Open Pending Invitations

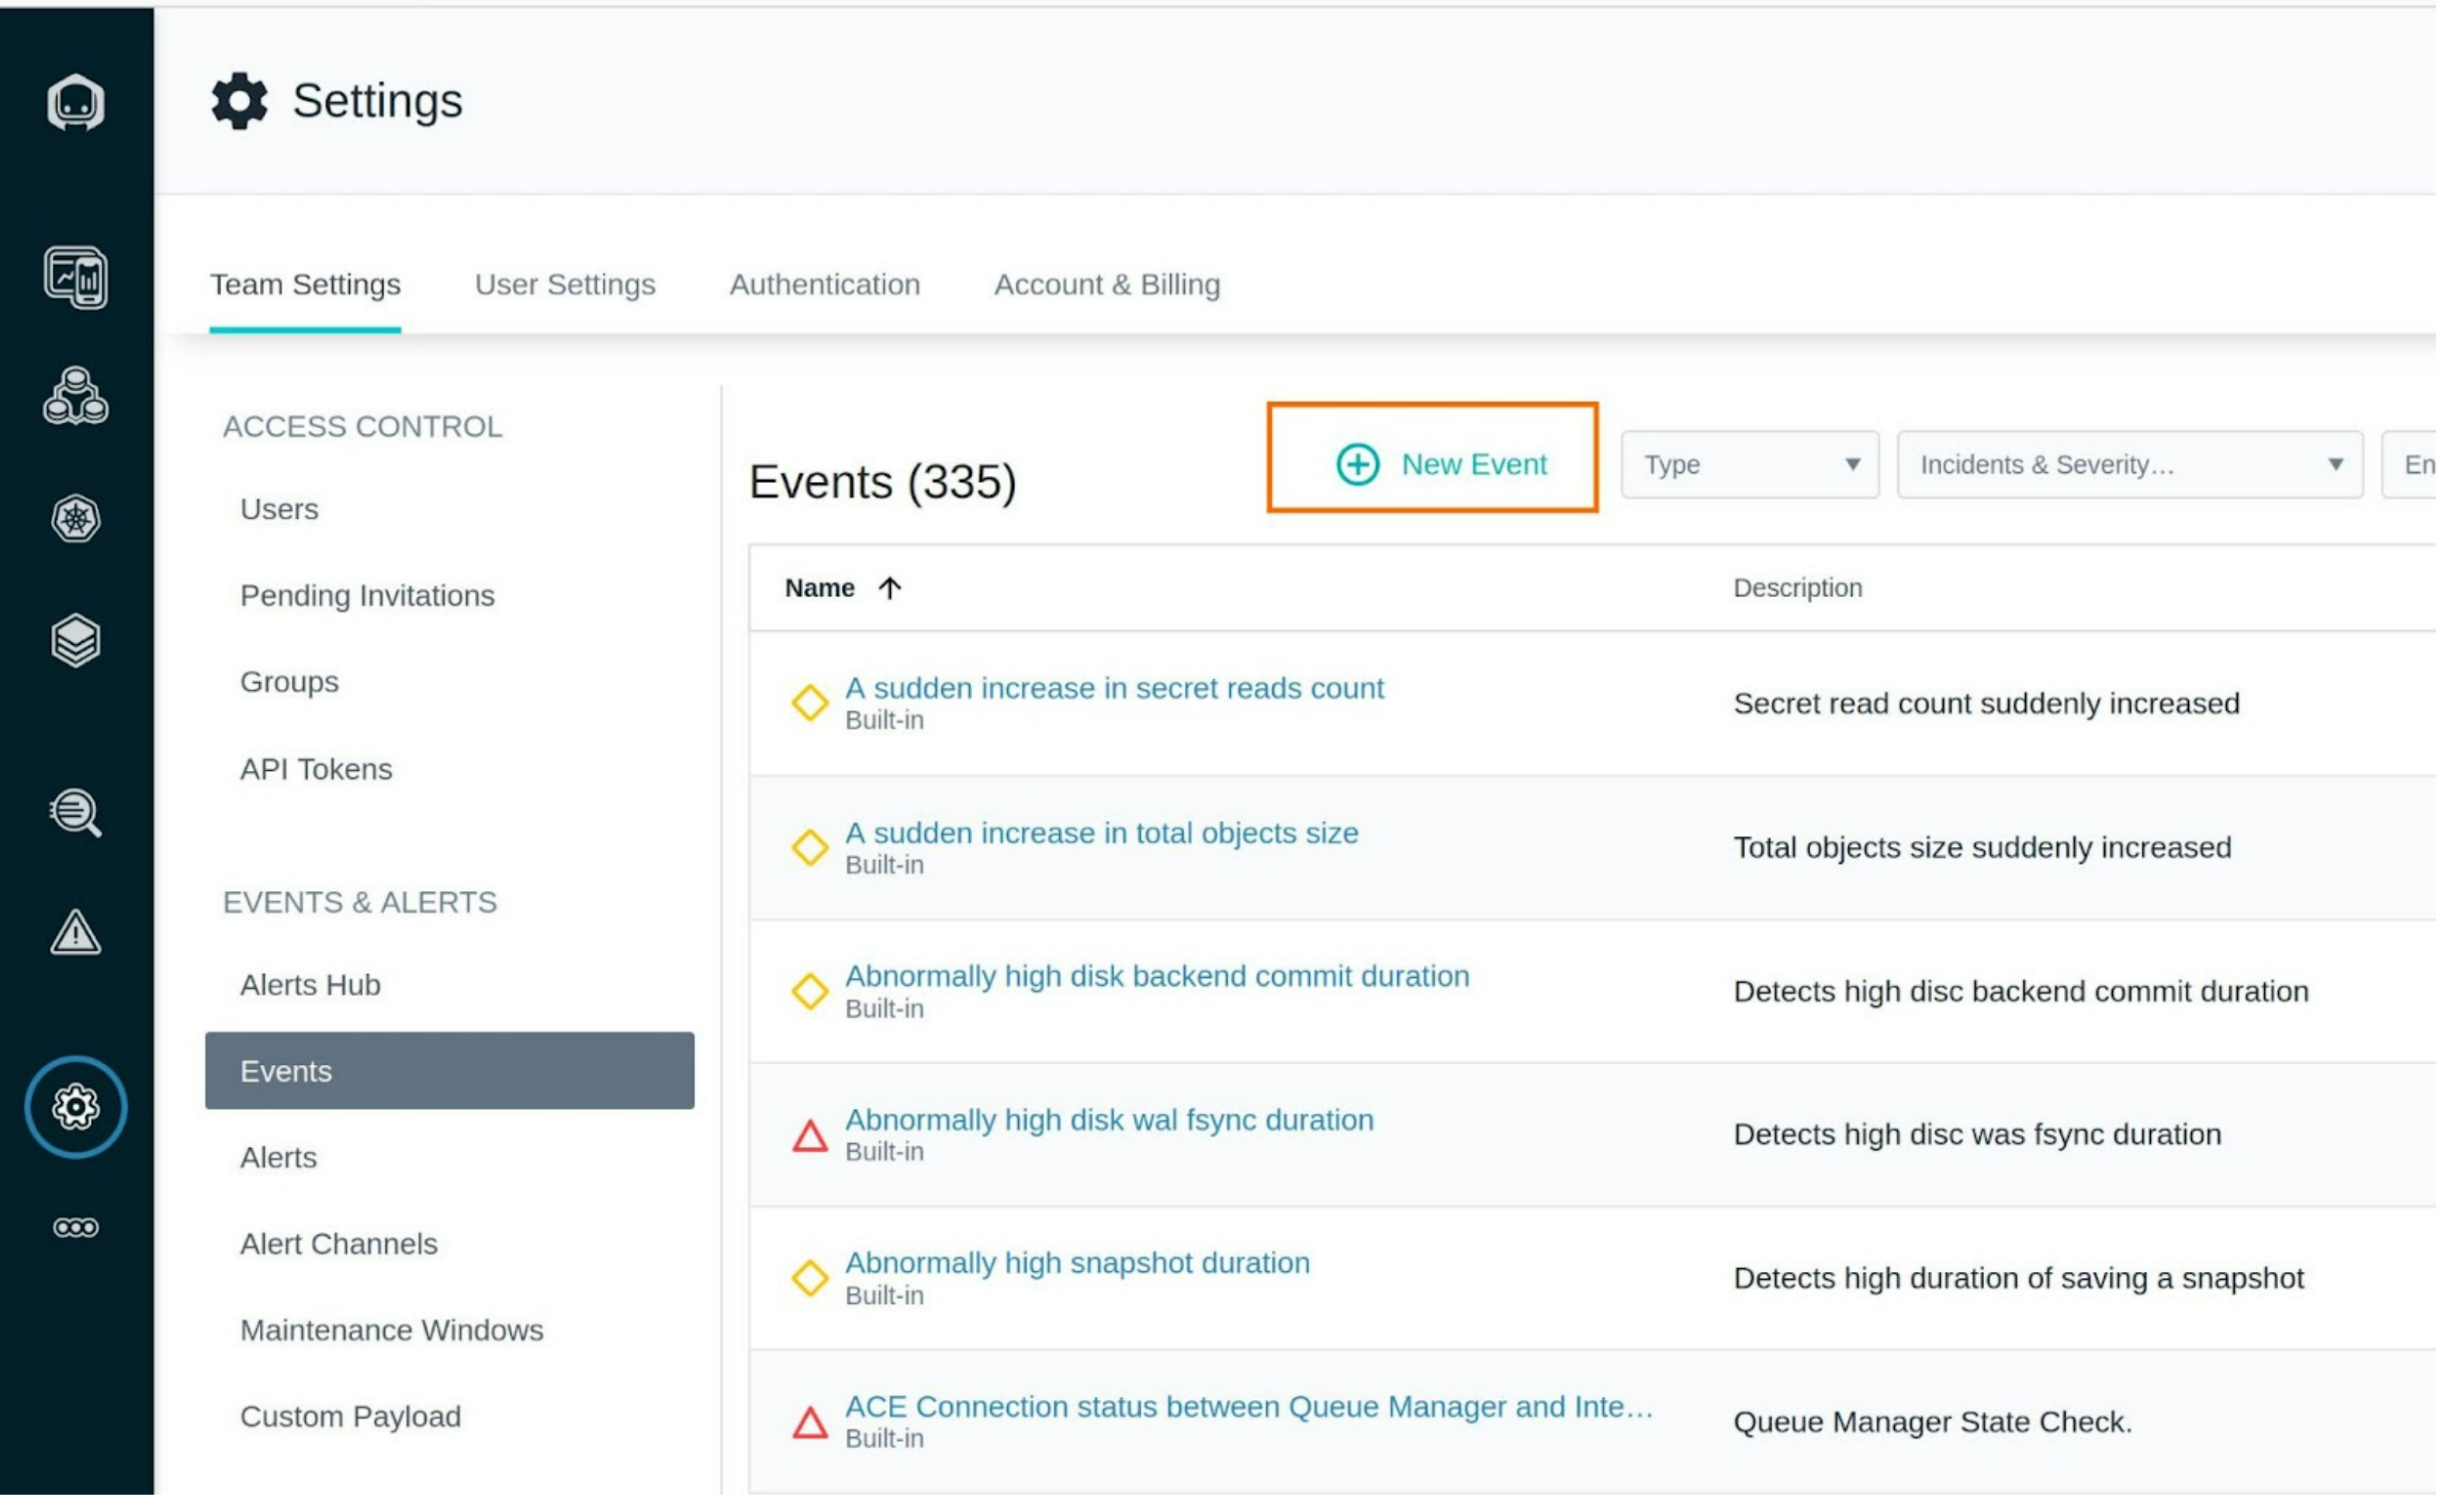point(368,598)
